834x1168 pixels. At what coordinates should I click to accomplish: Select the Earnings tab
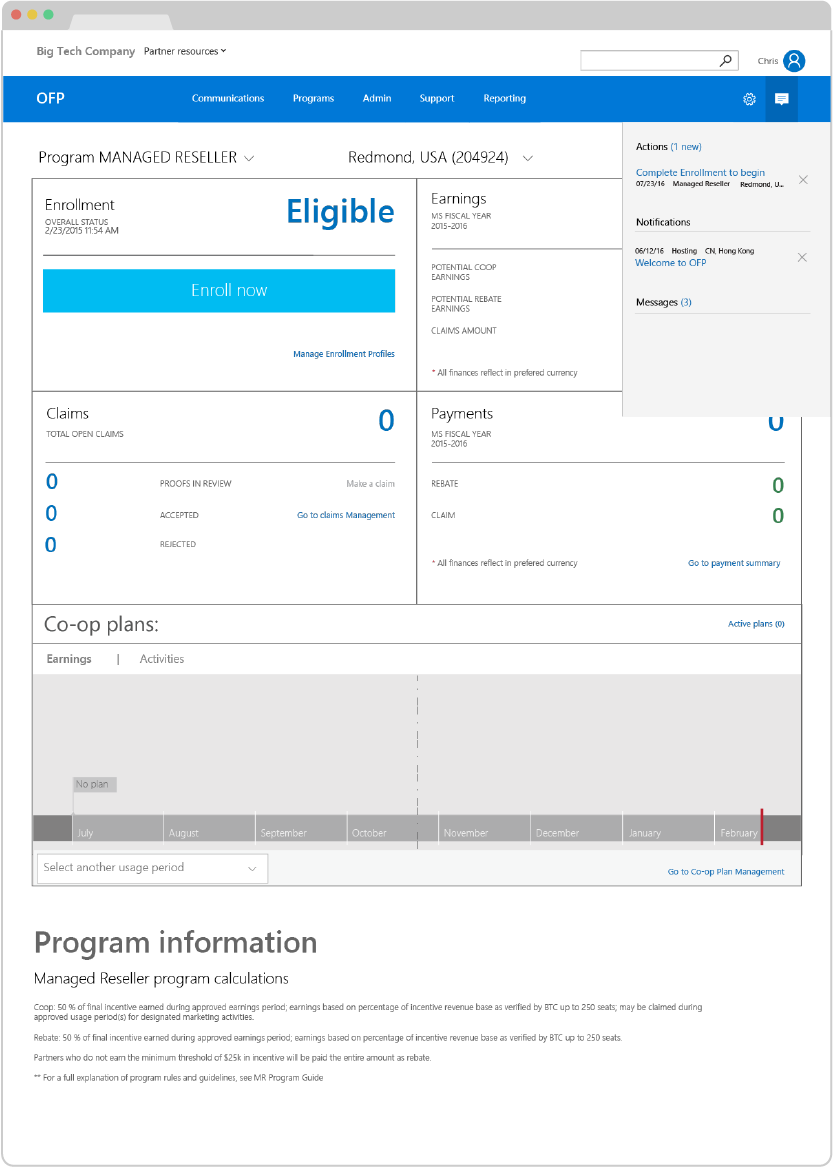pos(68,659)
